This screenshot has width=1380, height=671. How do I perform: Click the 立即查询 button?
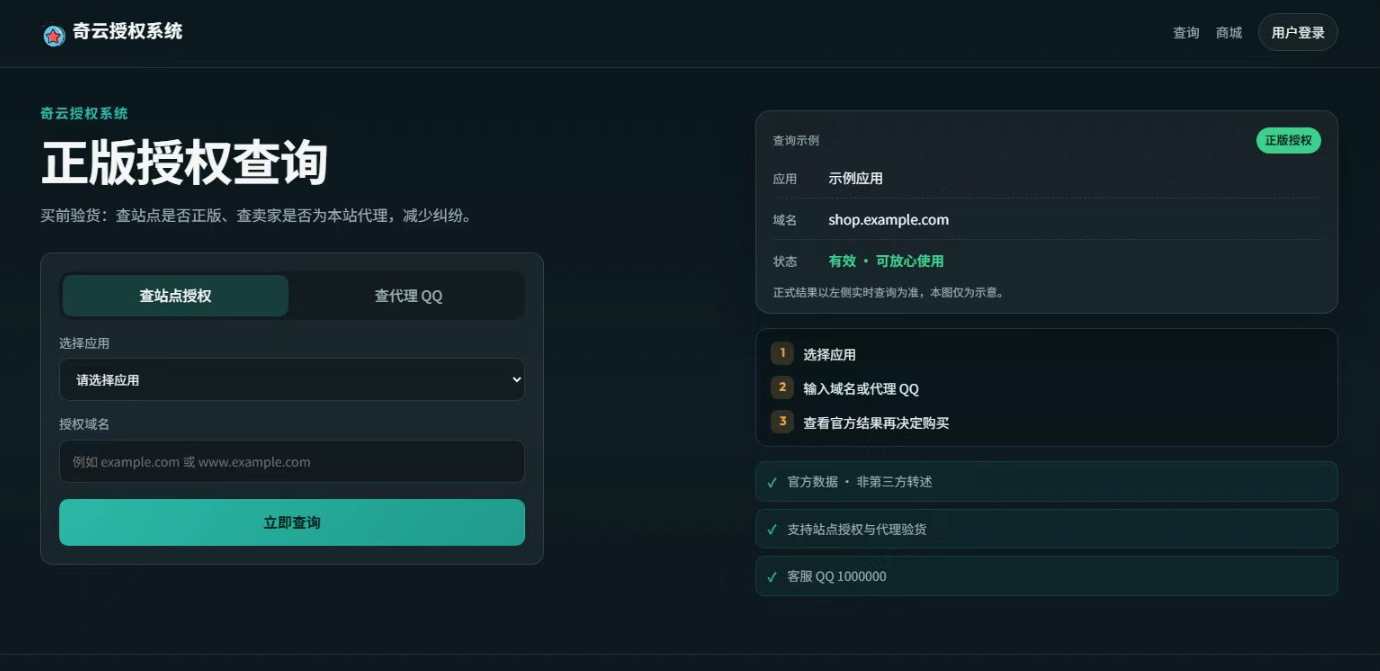(292, 523)
